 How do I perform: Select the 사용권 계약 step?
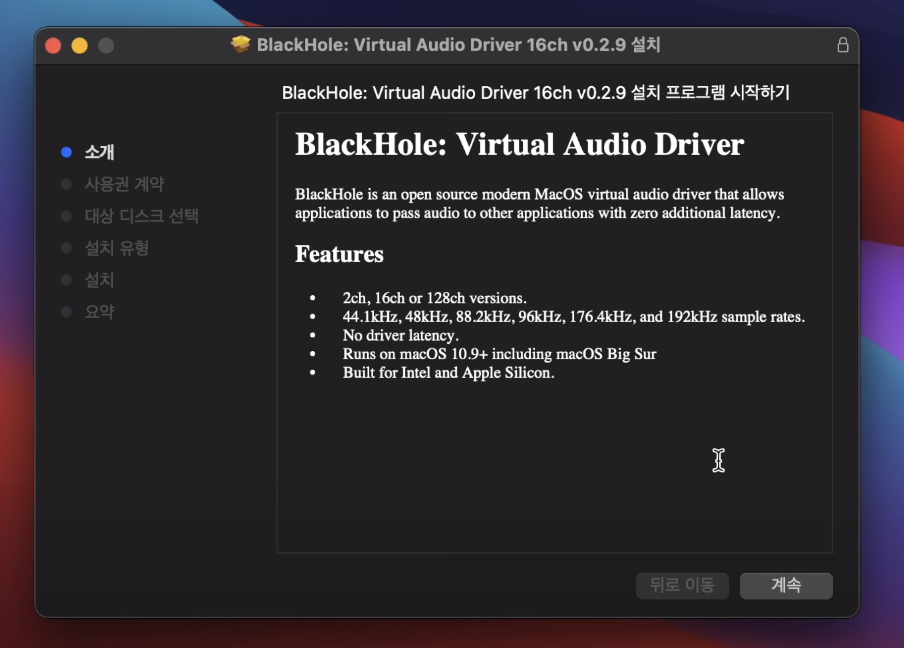click(125, 184)
